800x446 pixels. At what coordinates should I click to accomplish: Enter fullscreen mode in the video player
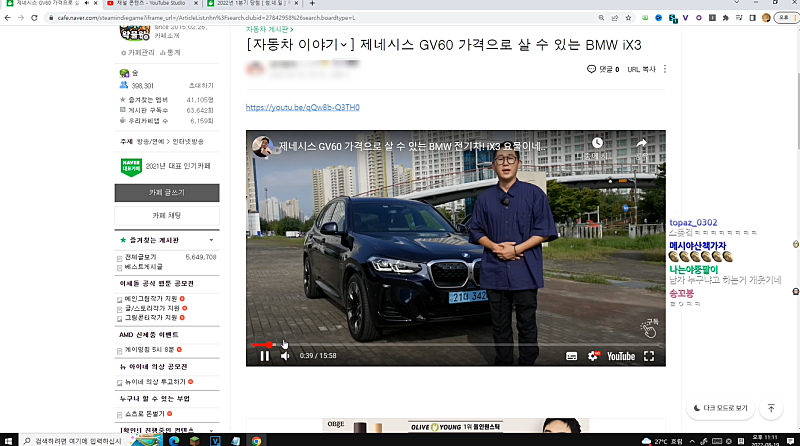click(648, 356)
